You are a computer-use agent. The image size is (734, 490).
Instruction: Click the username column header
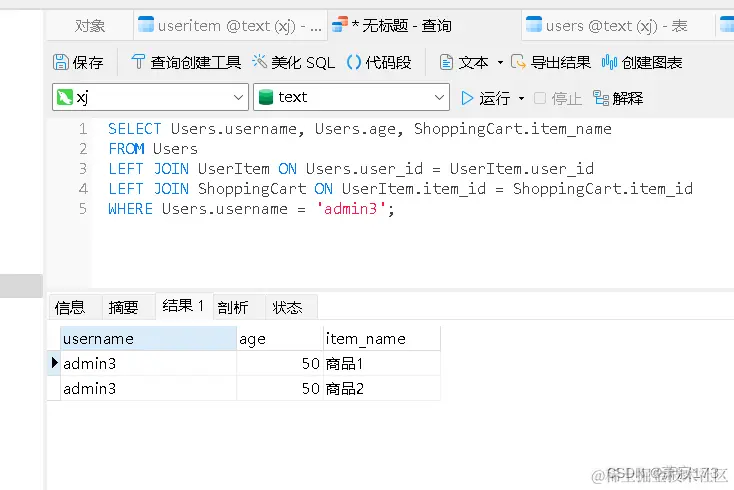tap(148, 338)
